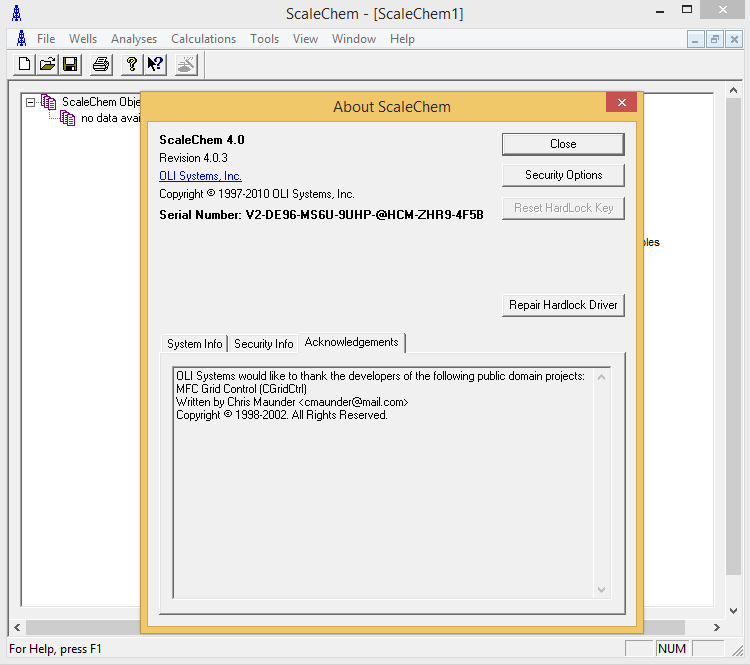Click the Print toolbar icon
The height and width of the screenshot is (665, 750).
101,65
